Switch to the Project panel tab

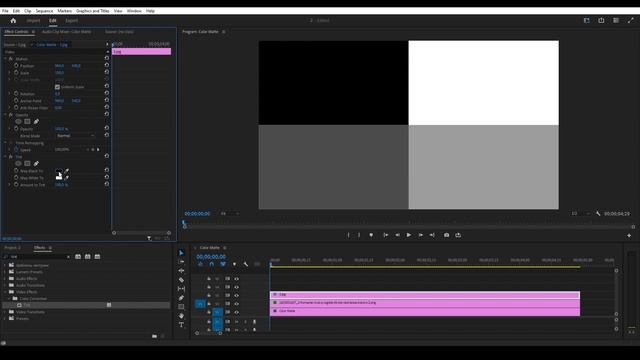click(12, 248)
